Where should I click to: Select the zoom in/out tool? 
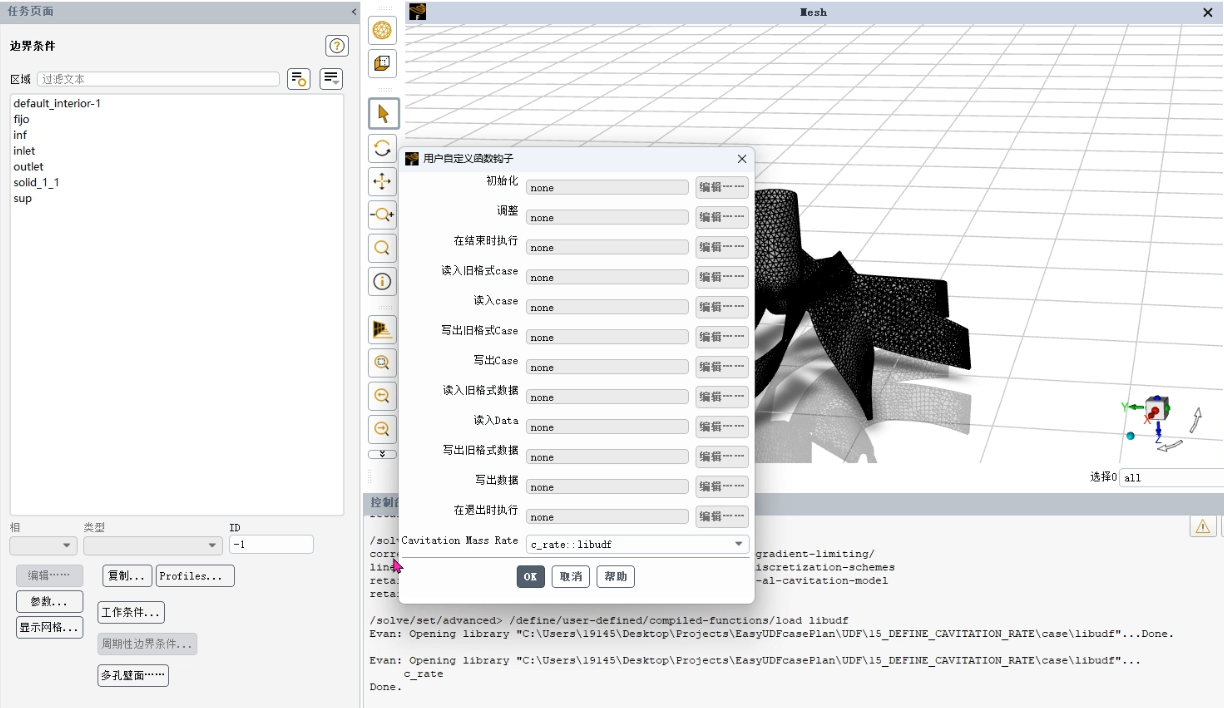coord(382,214)
